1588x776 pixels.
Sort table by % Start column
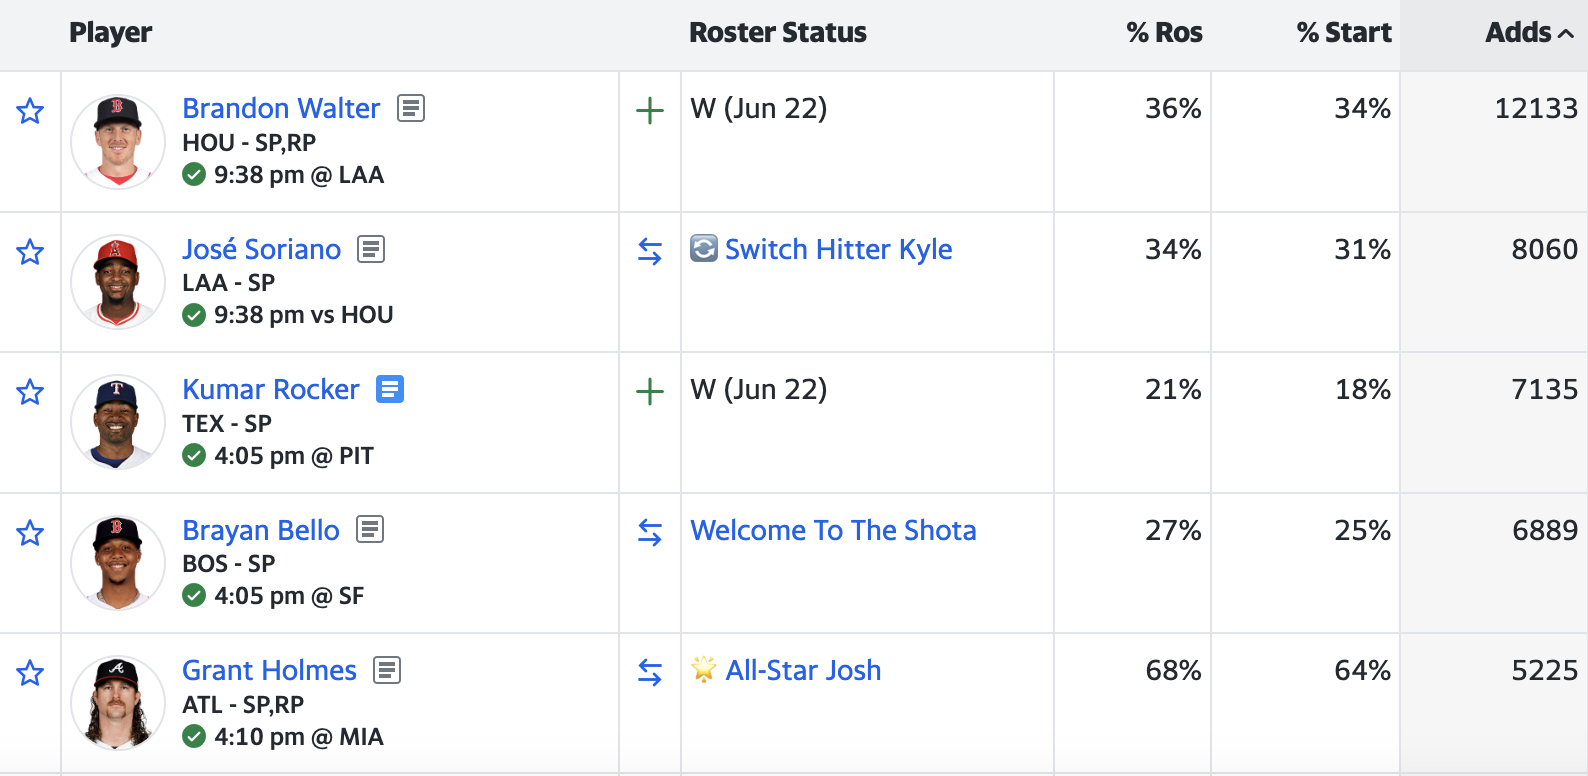1343,33
